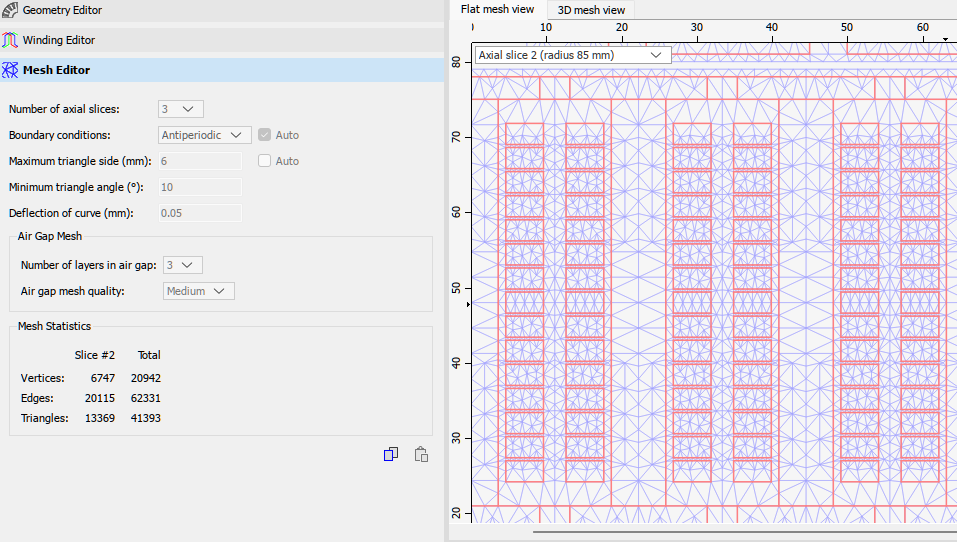Click the Edges: row label
The height and width of the screenshot is (542, 957).
37,398
